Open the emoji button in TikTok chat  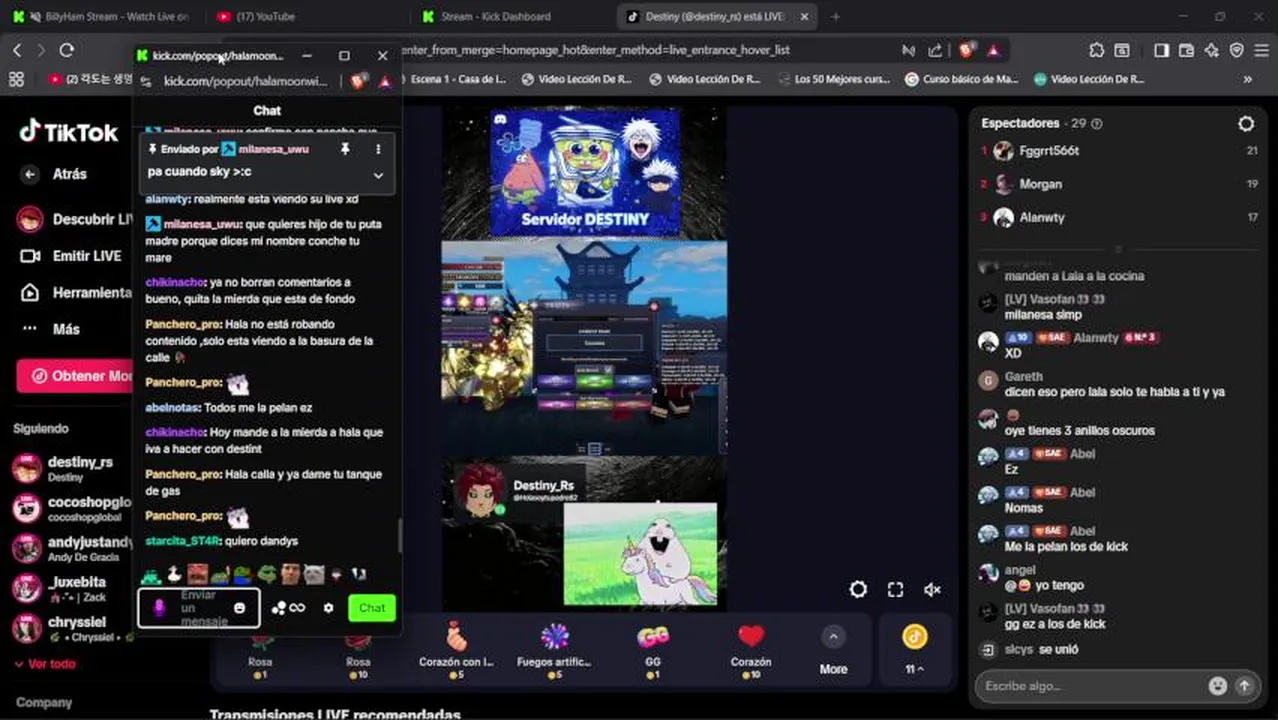point(1217,686)
